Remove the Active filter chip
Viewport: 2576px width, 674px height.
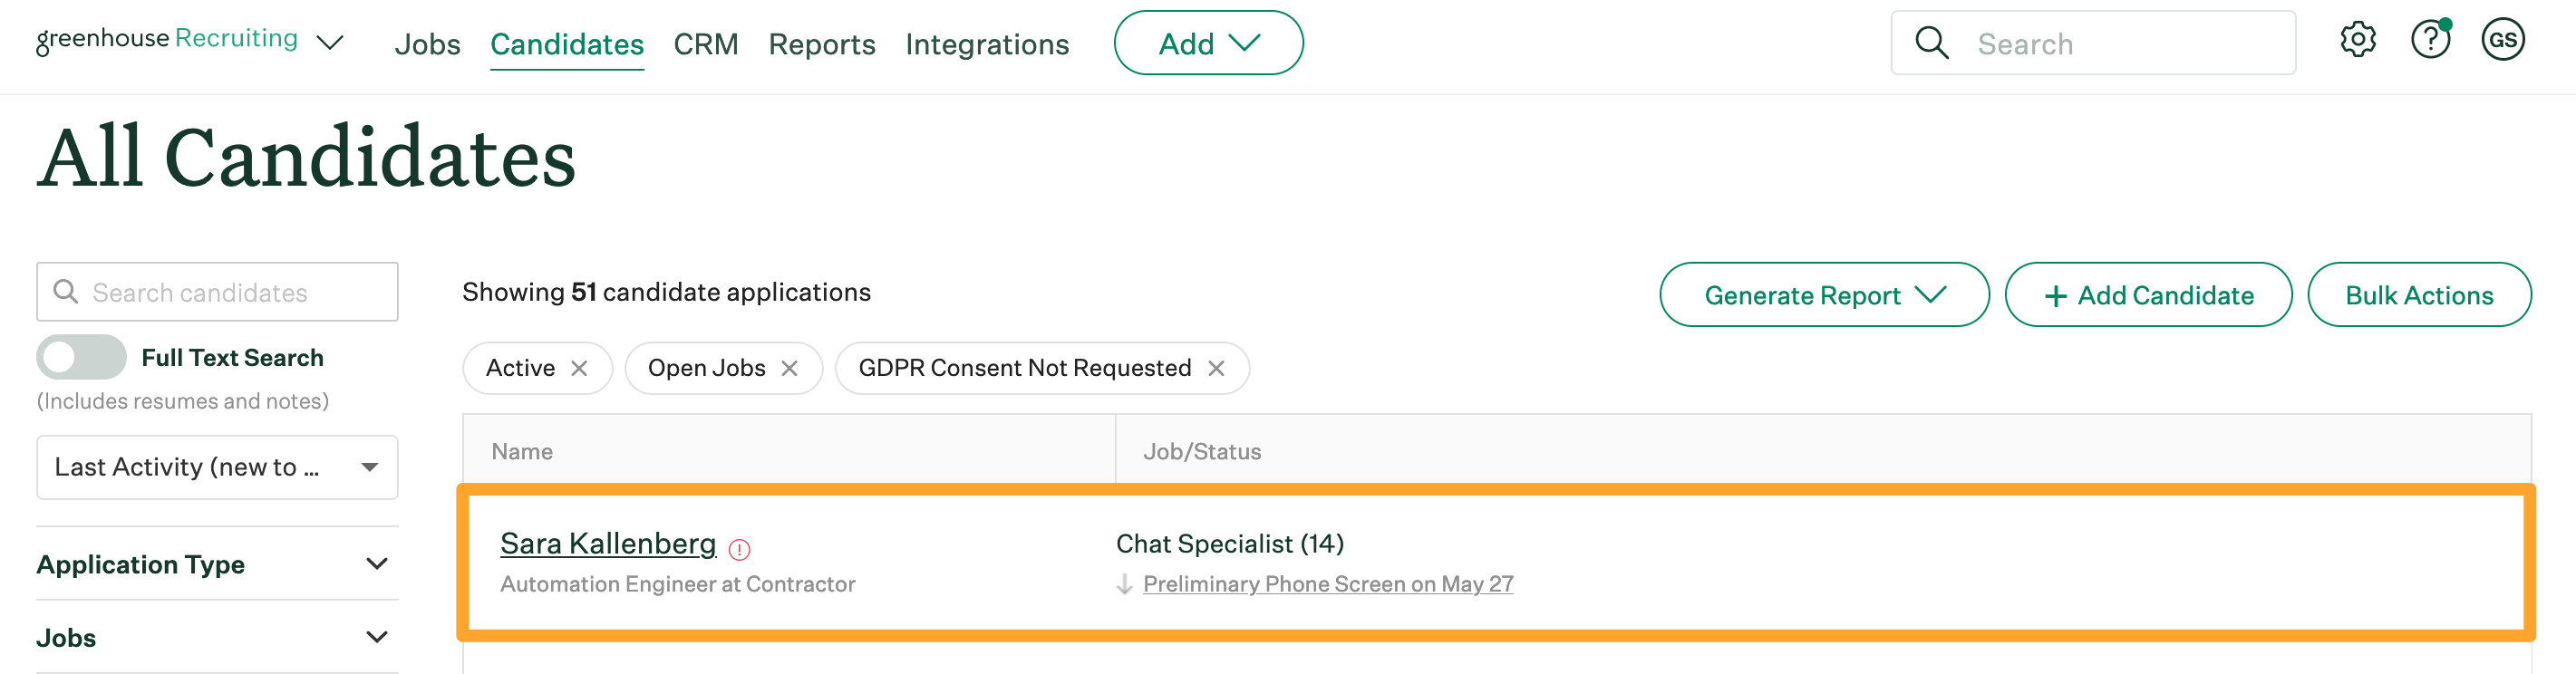[x=579, y=368]
